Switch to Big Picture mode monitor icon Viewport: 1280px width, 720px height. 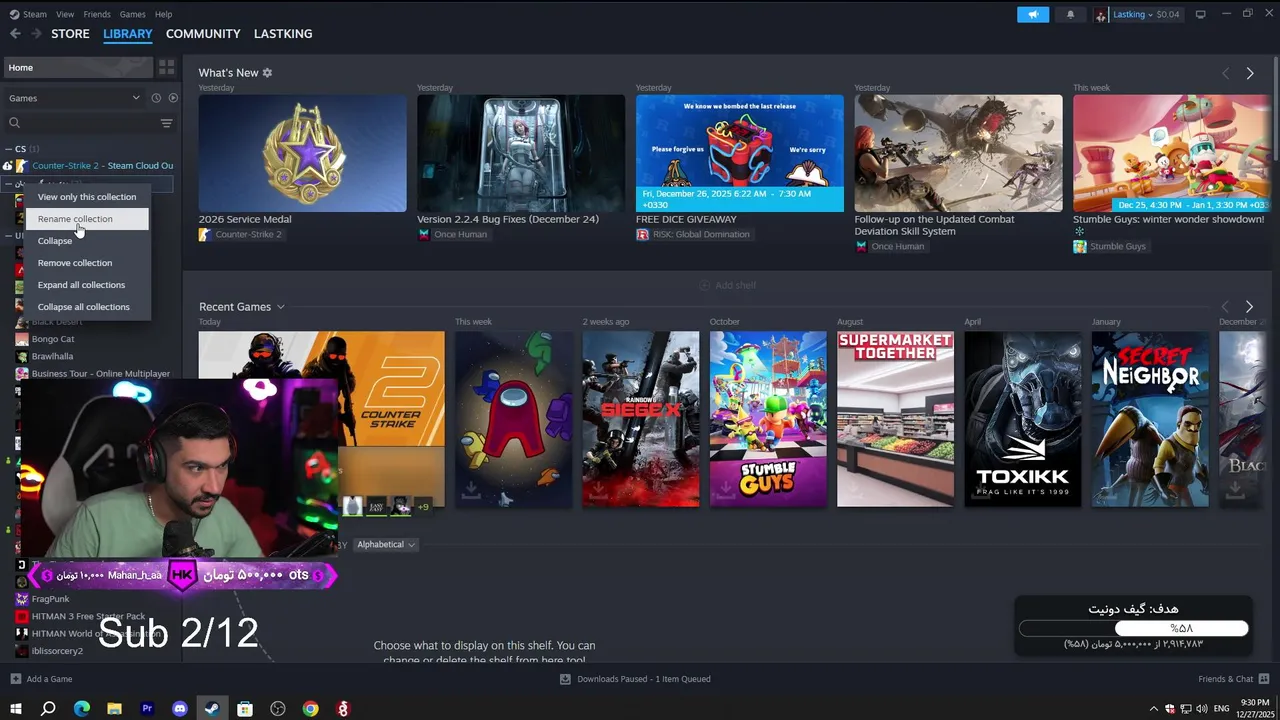1201,14
